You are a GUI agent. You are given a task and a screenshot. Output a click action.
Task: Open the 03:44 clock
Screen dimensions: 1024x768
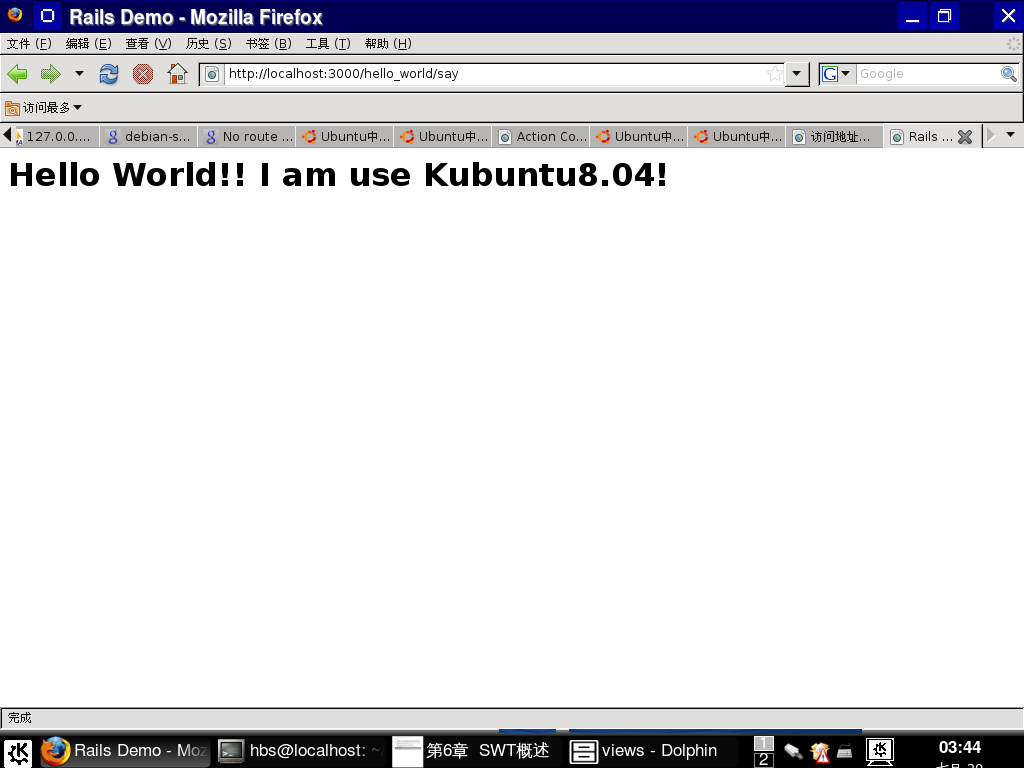959,748
